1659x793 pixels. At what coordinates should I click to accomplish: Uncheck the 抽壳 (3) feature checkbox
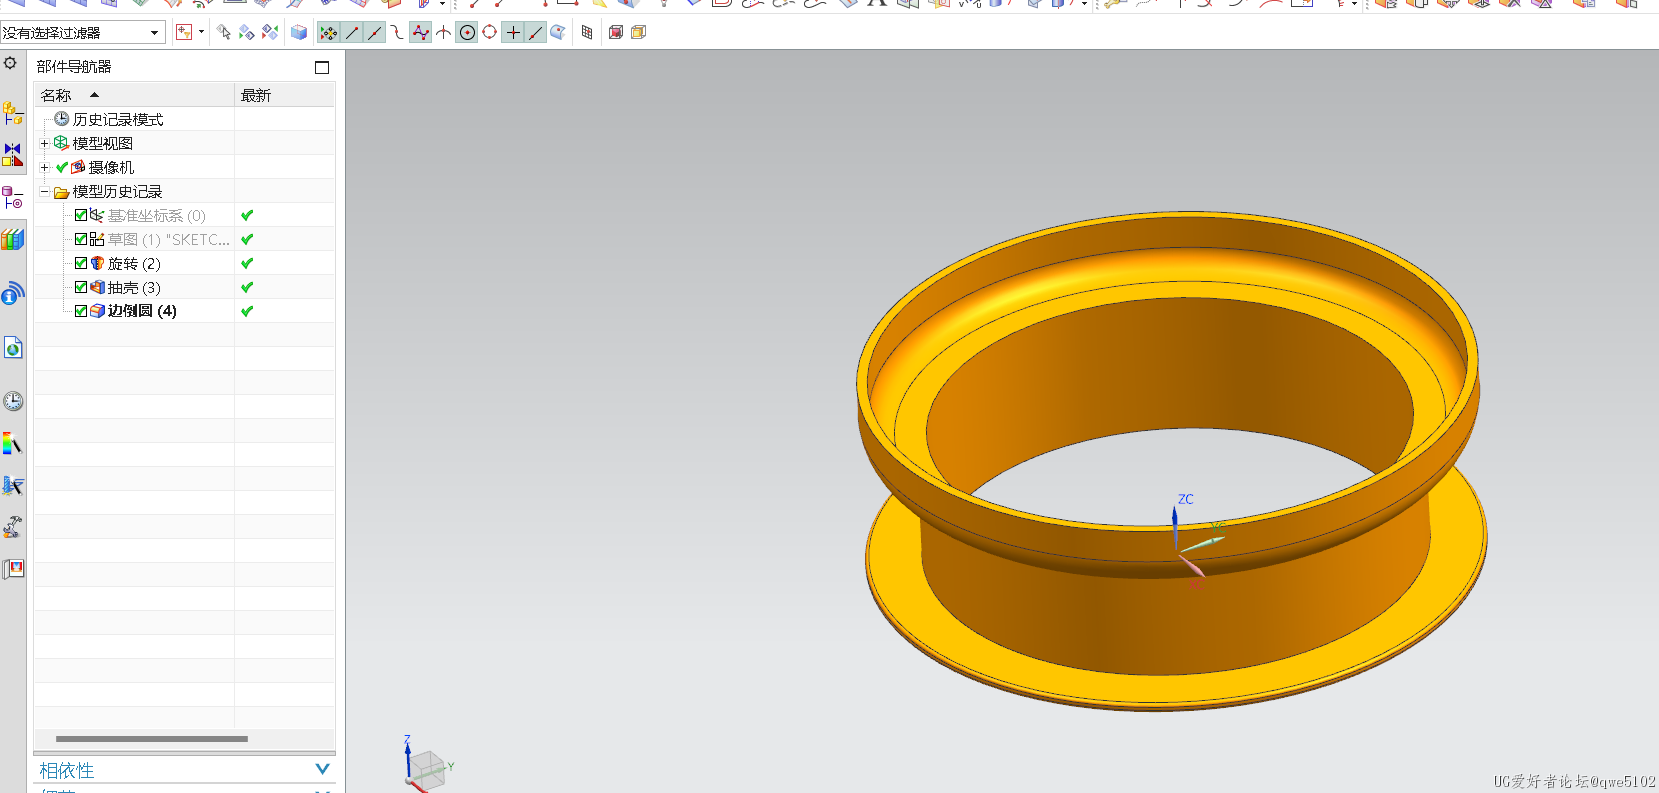(x=81, y=287)
